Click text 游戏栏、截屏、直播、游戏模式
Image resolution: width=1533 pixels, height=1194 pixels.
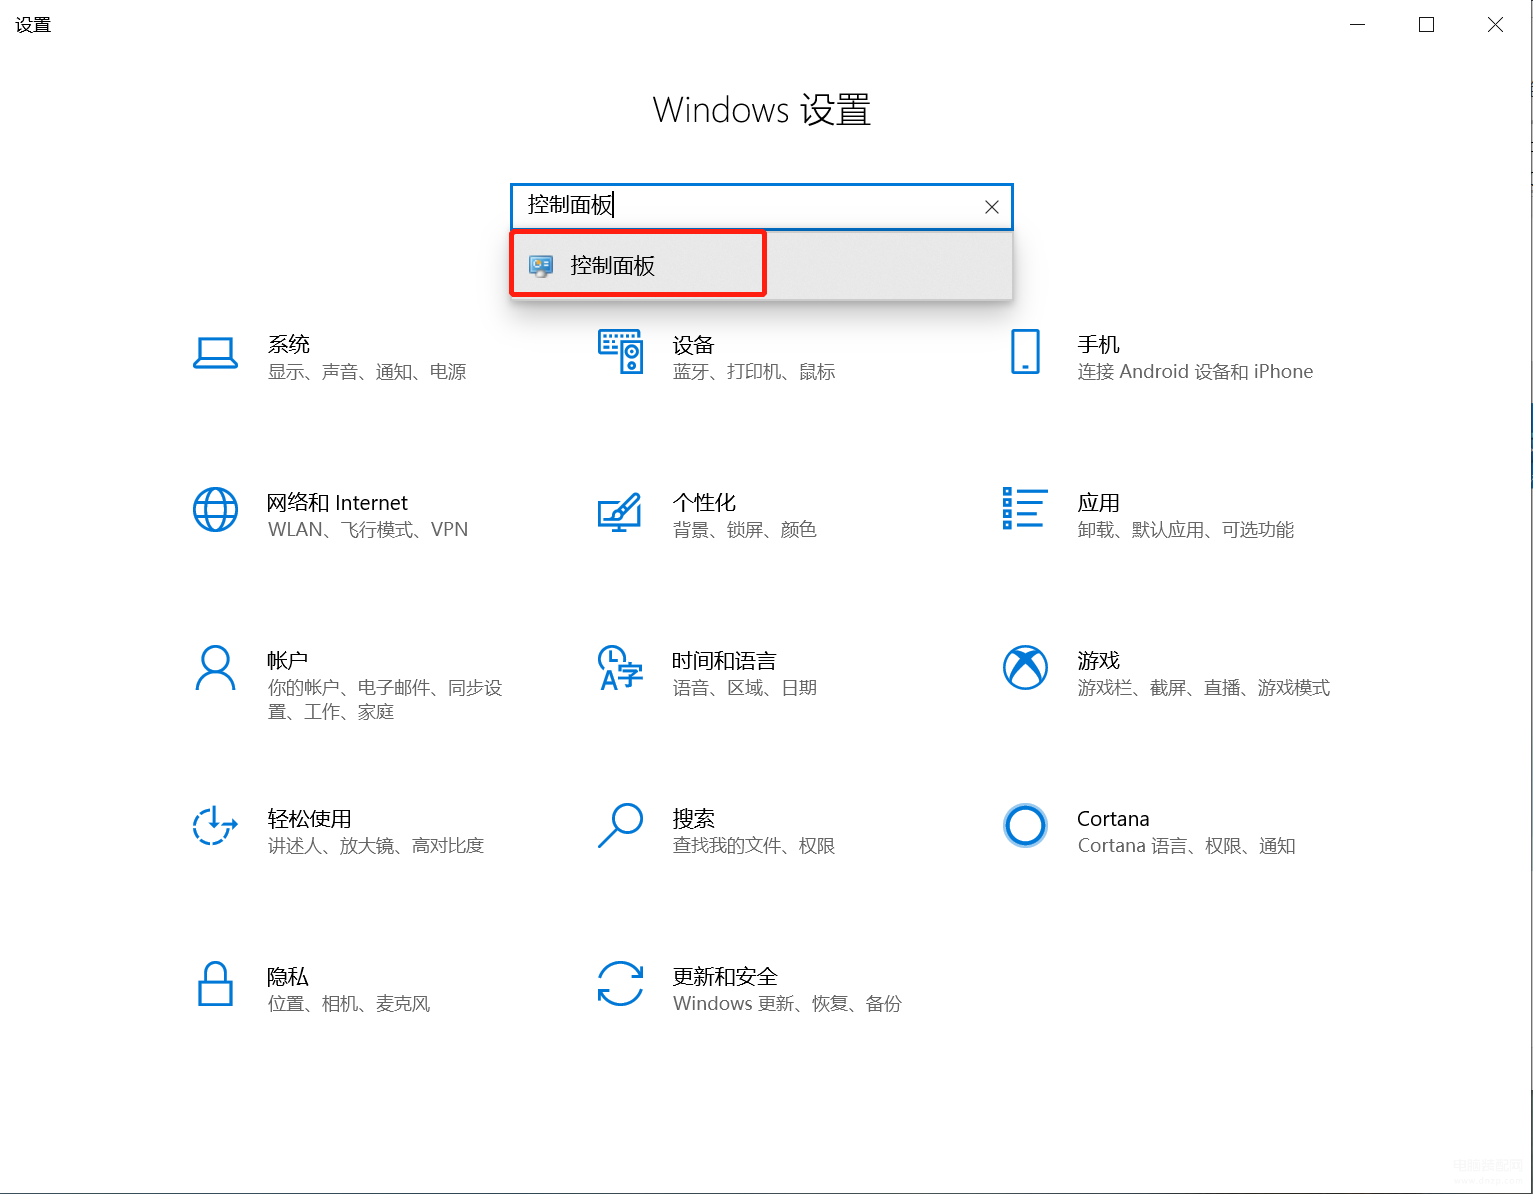coord(1204,688)
